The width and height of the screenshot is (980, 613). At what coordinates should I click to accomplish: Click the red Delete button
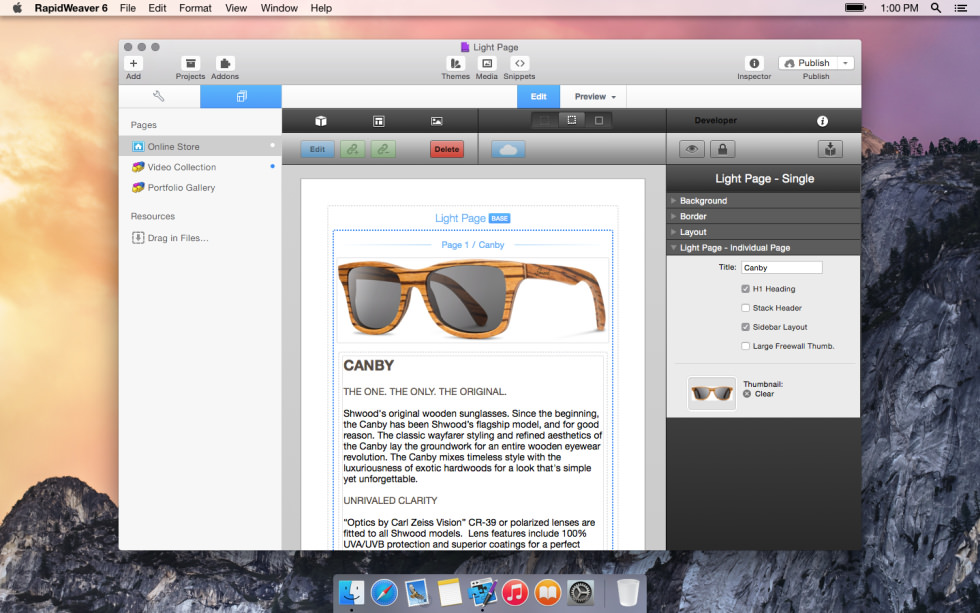click(x=447, y=149)
